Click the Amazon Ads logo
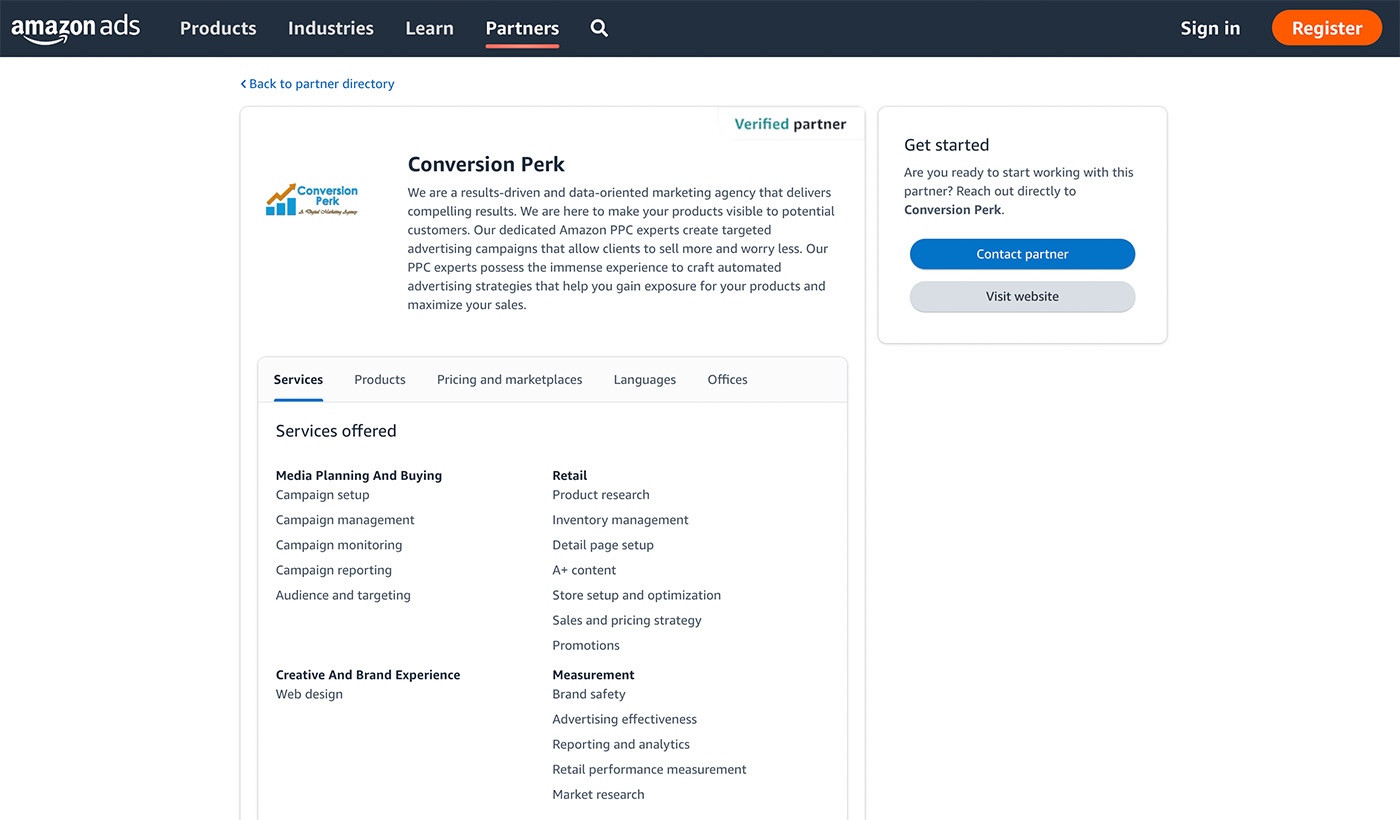 pos(75,28)
